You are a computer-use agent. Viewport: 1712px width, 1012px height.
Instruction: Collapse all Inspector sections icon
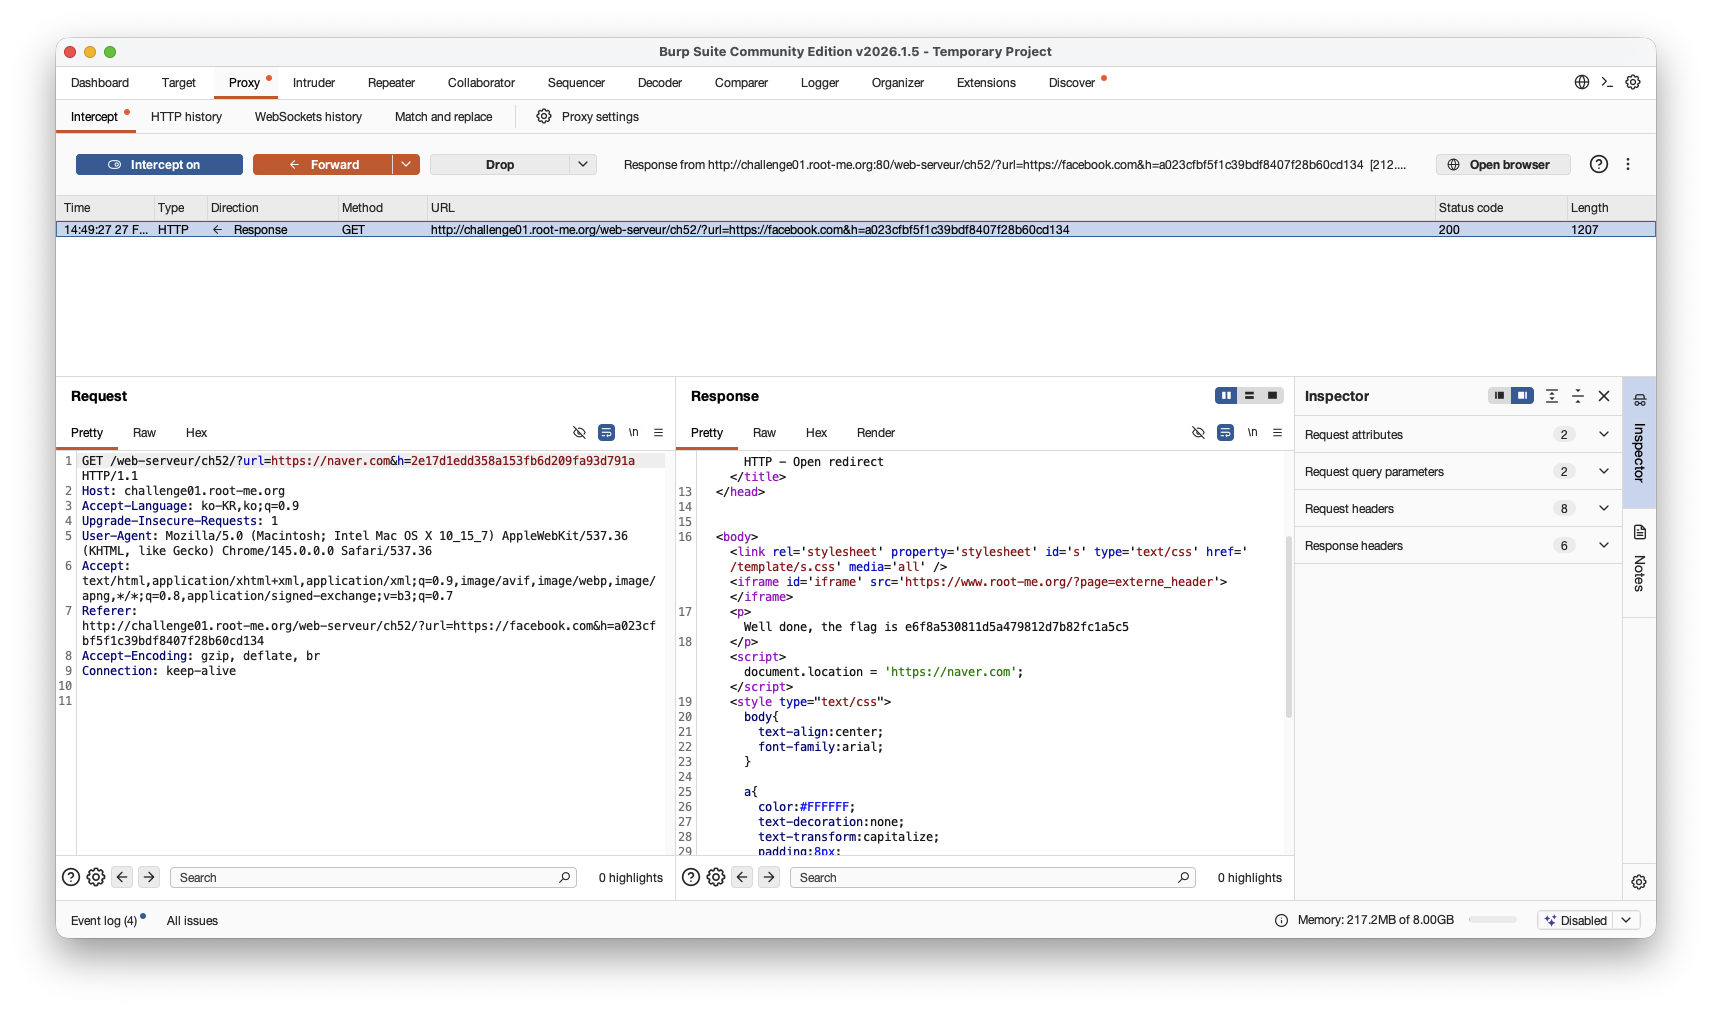coord(1578,396)
